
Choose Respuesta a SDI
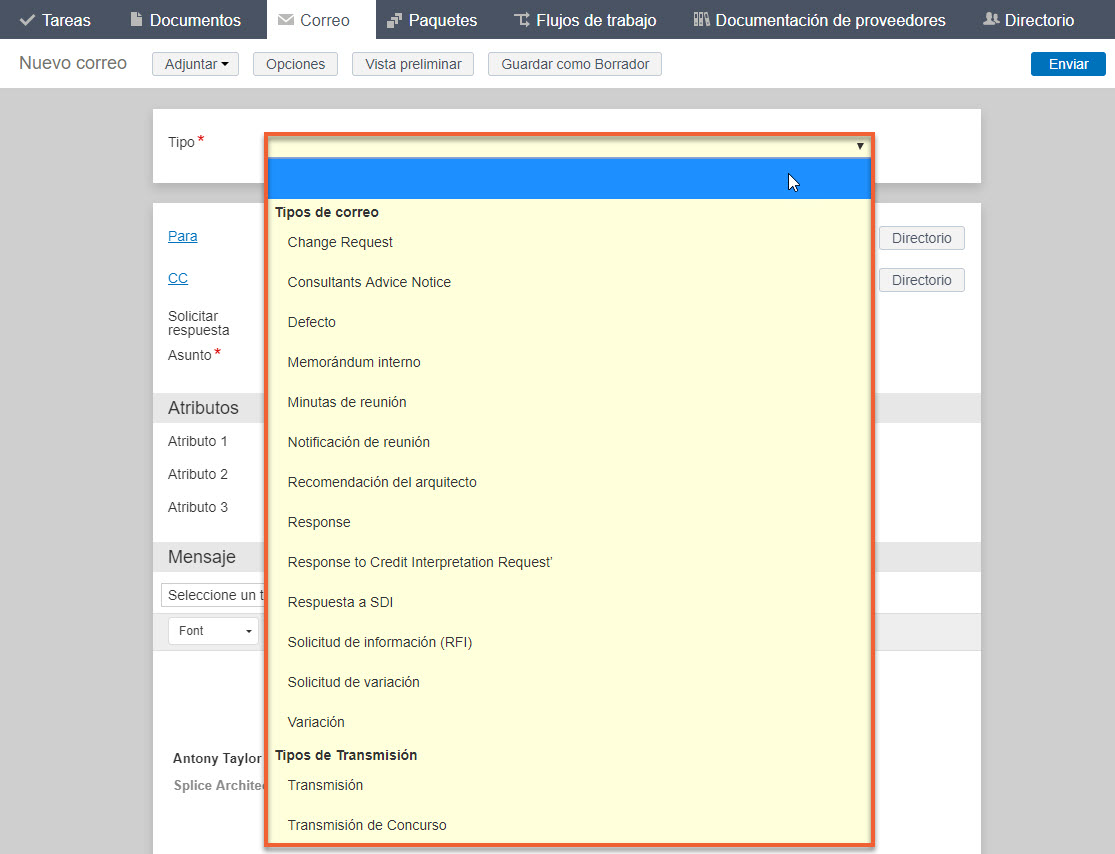coord(569,602)
